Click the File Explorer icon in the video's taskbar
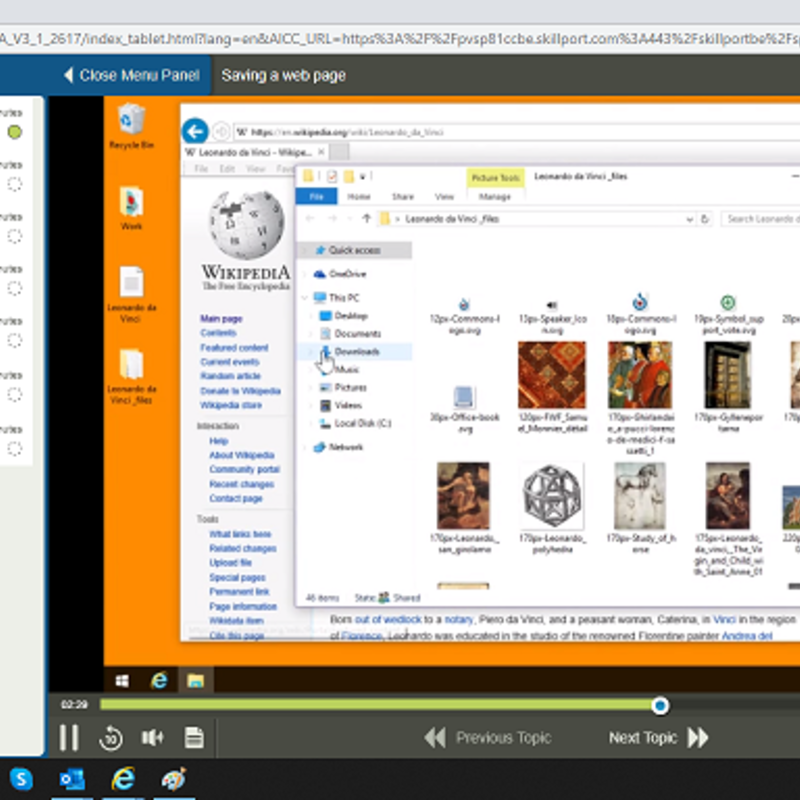This screenshot has height=800, width=800. click(195, 681)
